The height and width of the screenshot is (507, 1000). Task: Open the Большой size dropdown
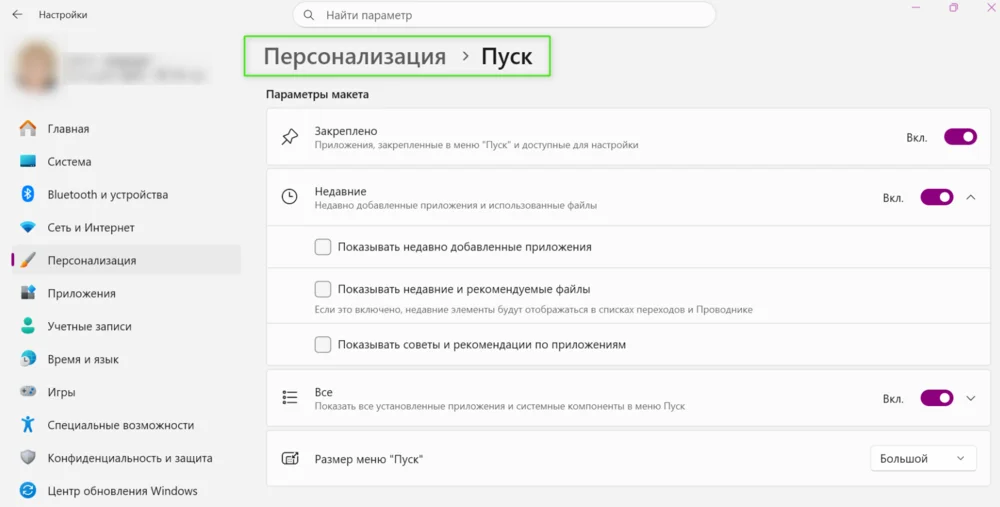[x=923, y=459]
